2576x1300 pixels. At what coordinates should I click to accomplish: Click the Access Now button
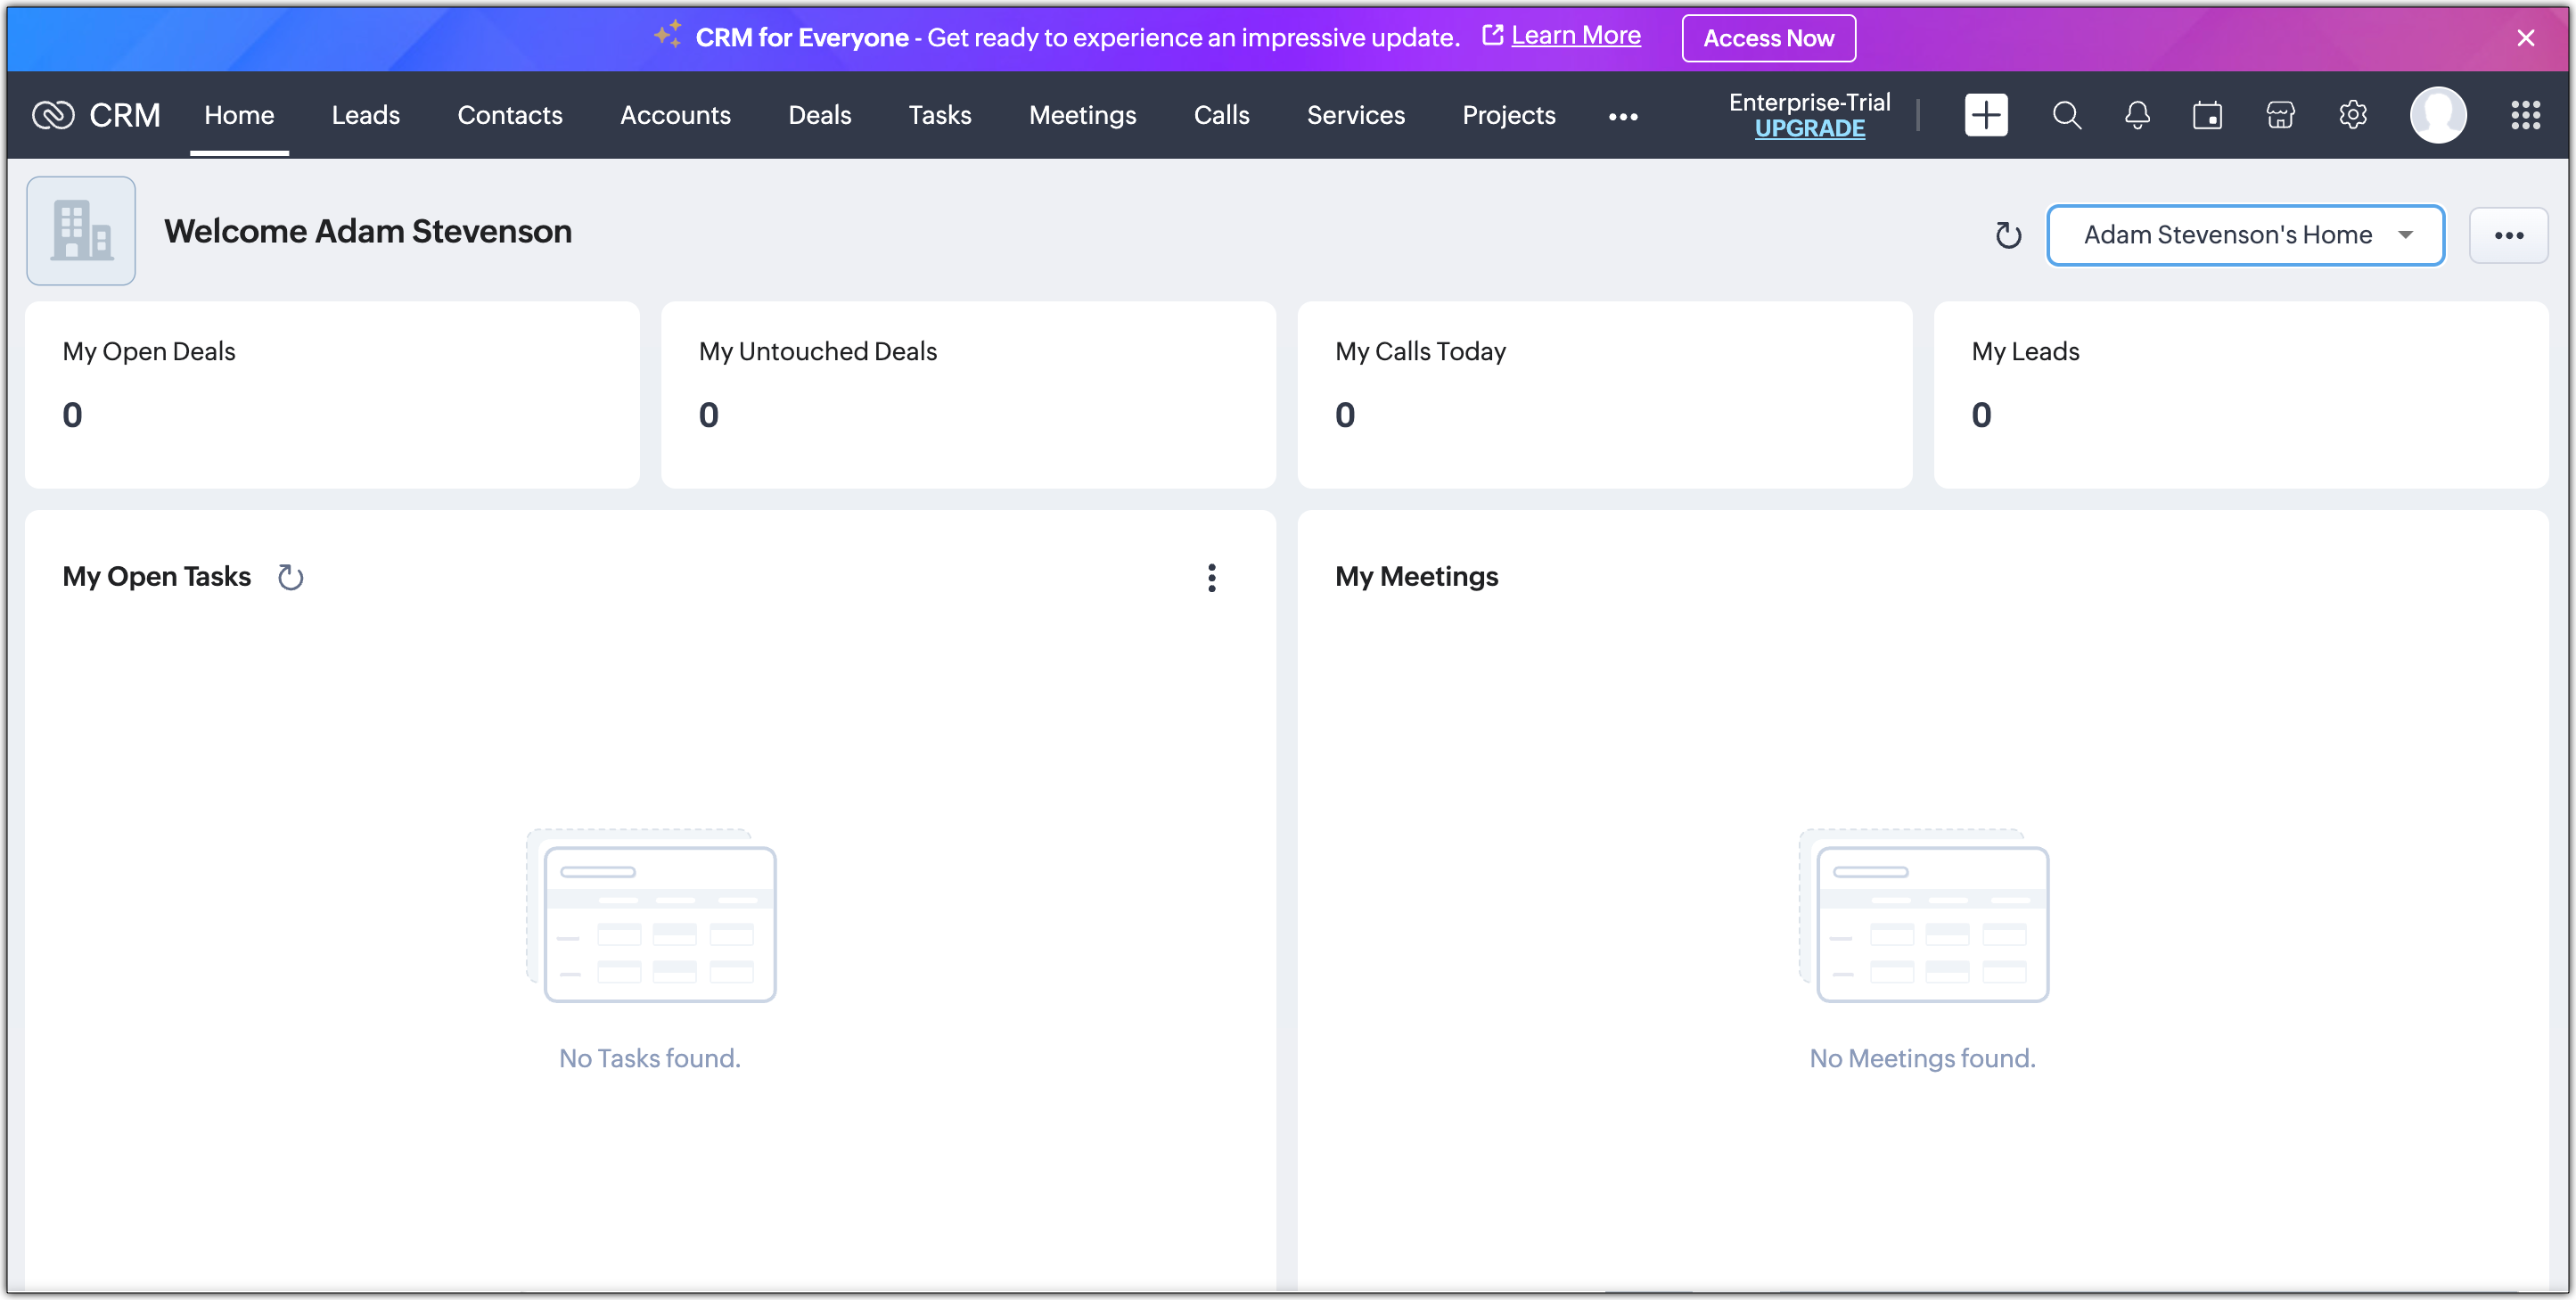pyautogui.click(x=1768, y=38)
